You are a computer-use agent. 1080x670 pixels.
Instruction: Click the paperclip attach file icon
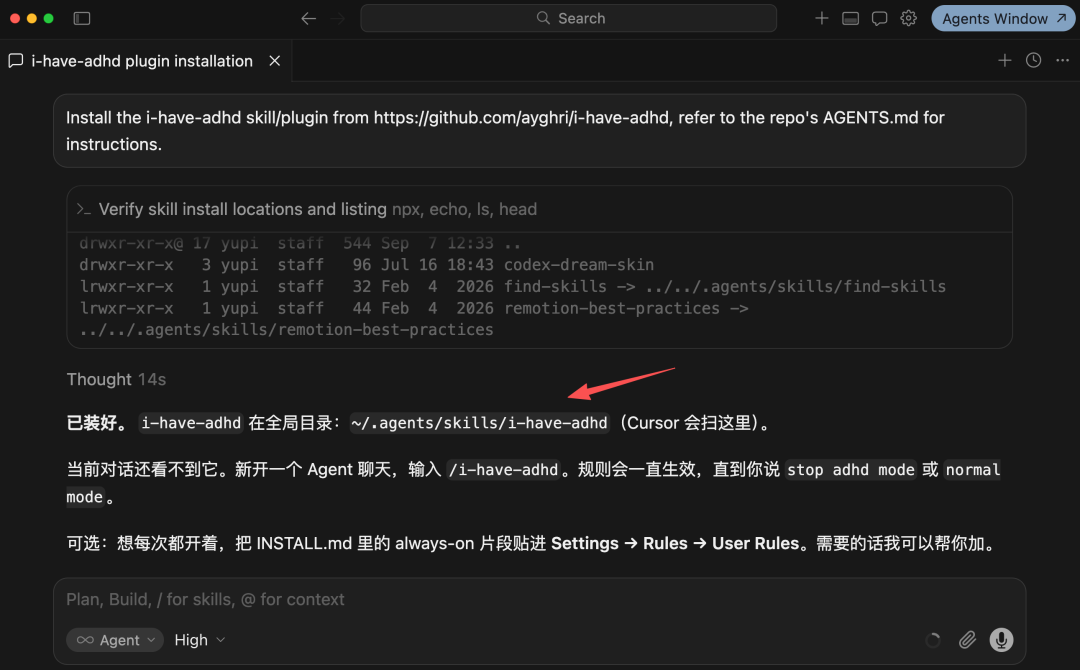(x=967, y=640)
